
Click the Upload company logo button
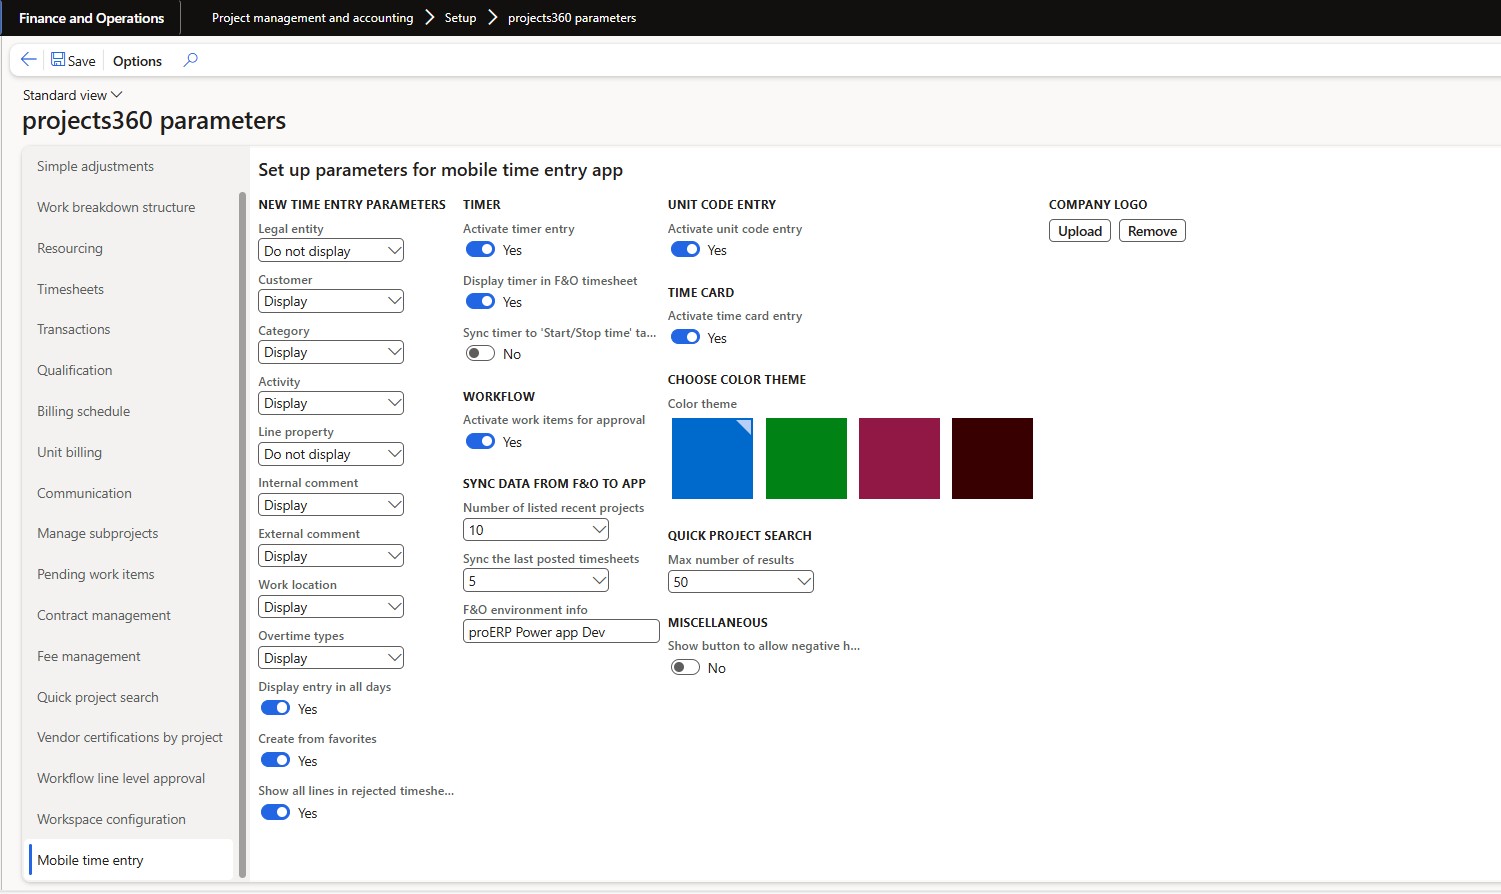pyautogui.click(x=1080, y=231)
